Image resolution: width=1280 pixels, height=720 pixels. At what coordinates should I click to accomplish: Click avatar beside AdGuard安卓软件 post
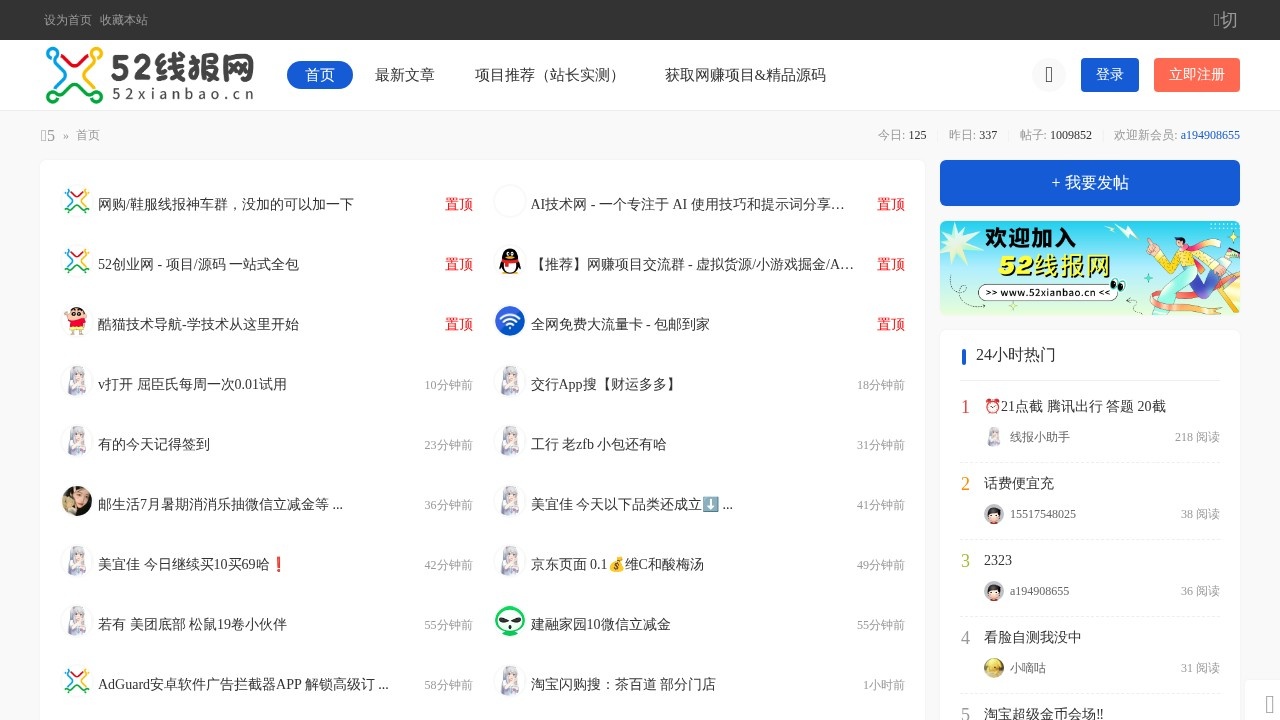click(x=77, y=681)
